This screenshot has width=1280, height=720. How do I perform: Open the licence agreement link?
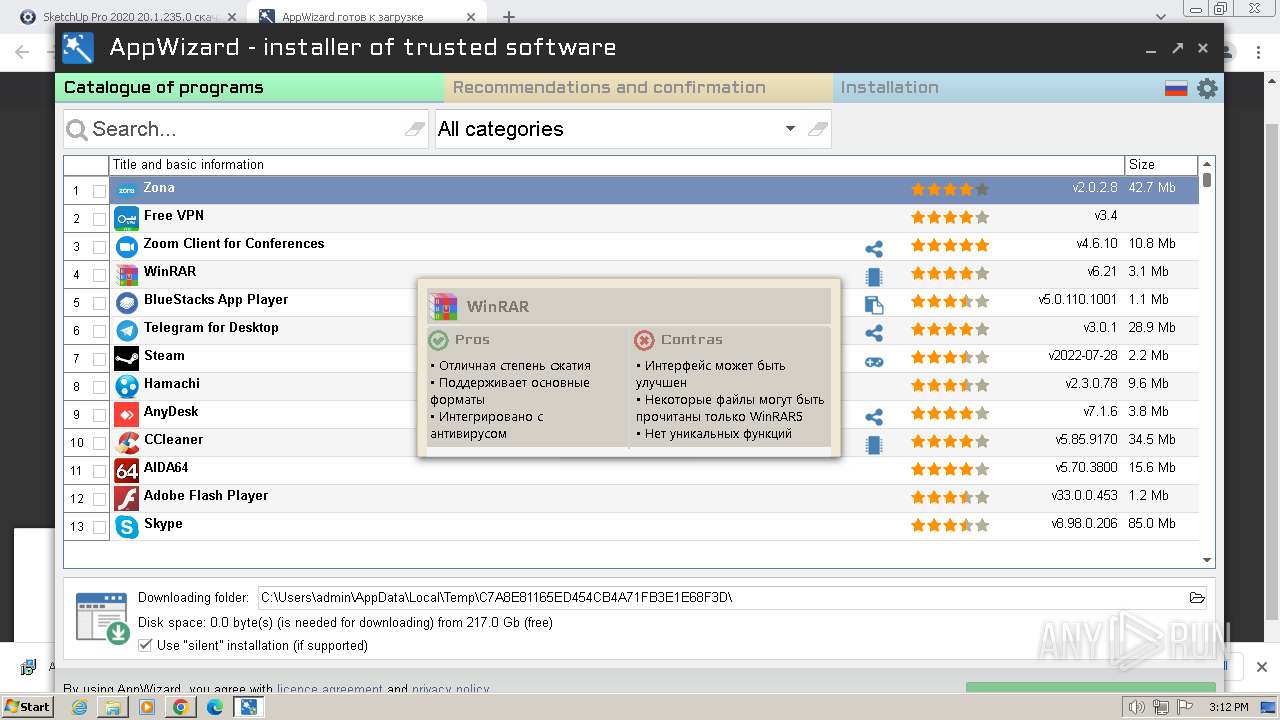[330, 689]
